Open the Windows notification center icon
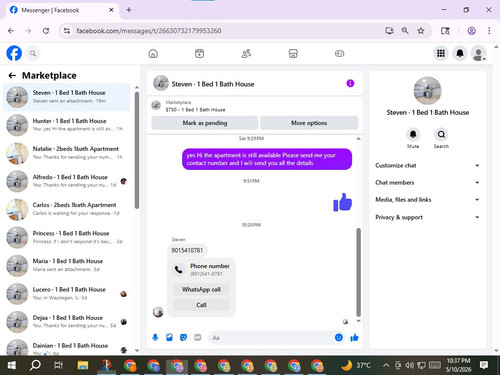This screenshot has width=500, height=375. coord(484,365)
